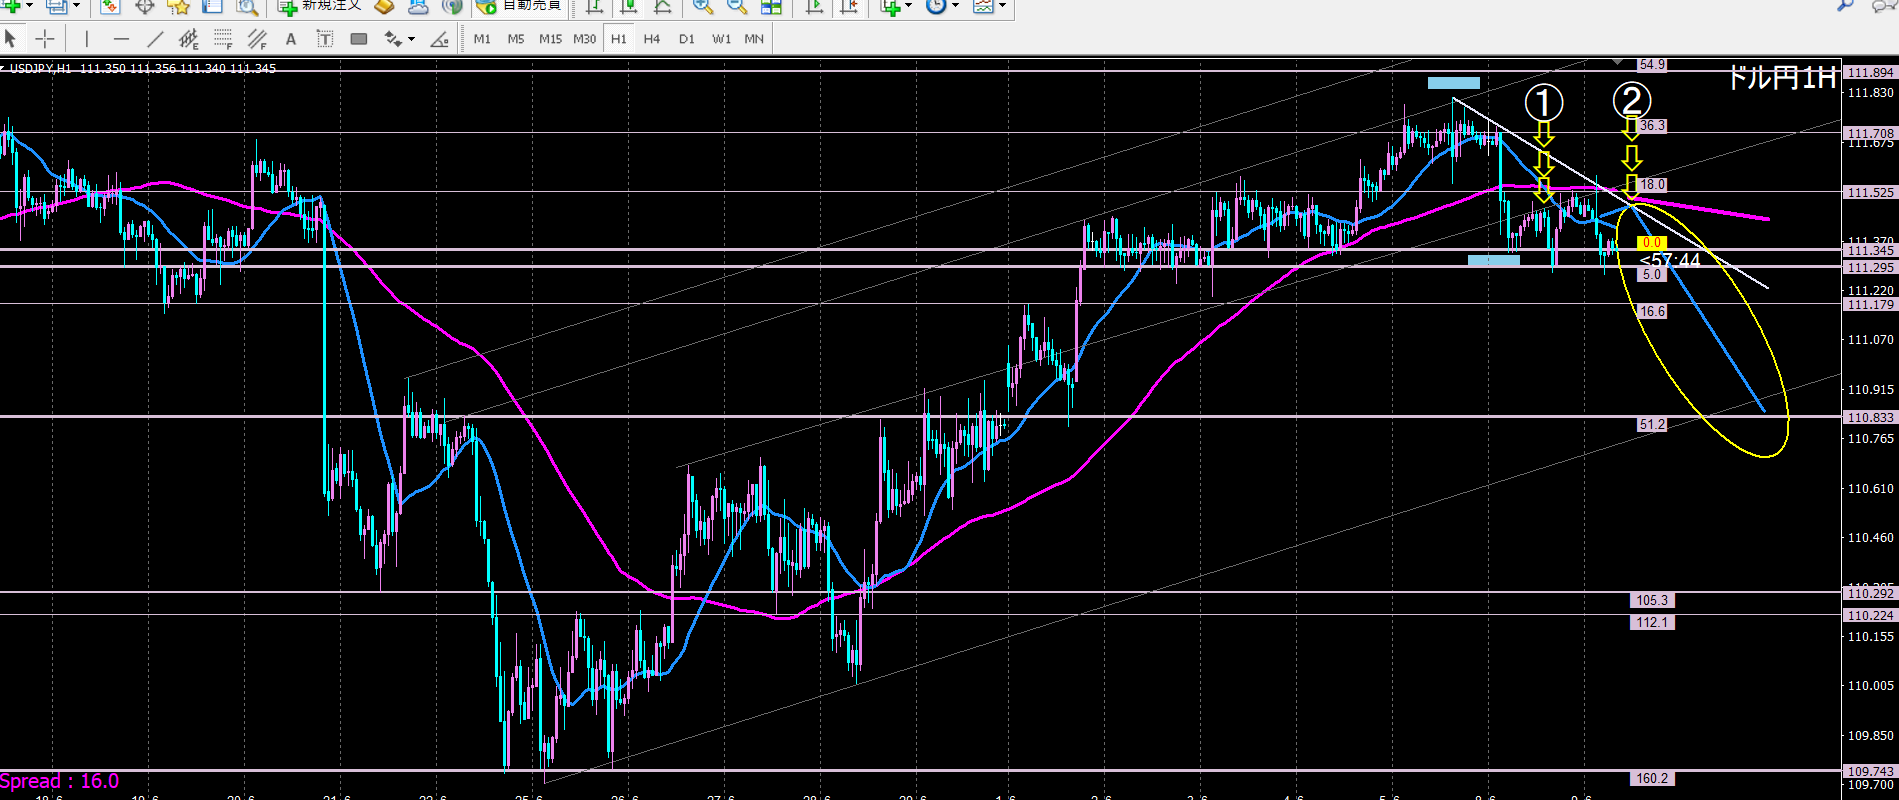Open the cloud VPS icon
Viewport: 1899px width, 800px height.
tap(418, 6)
